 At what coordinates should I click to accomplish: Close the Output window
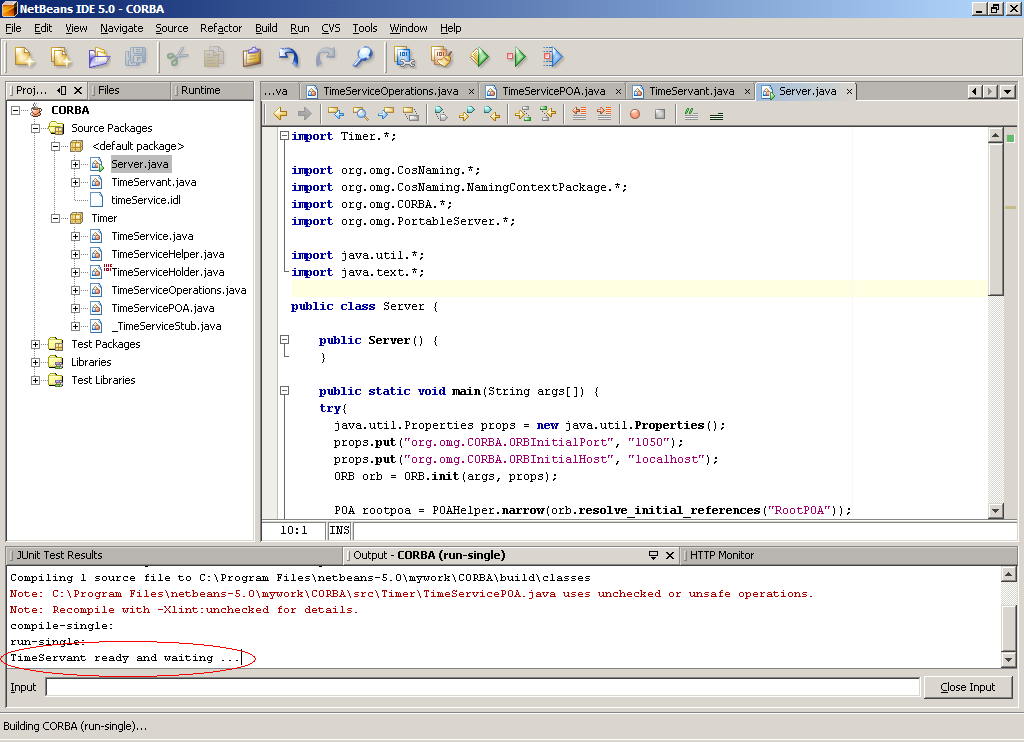[669, 555]
